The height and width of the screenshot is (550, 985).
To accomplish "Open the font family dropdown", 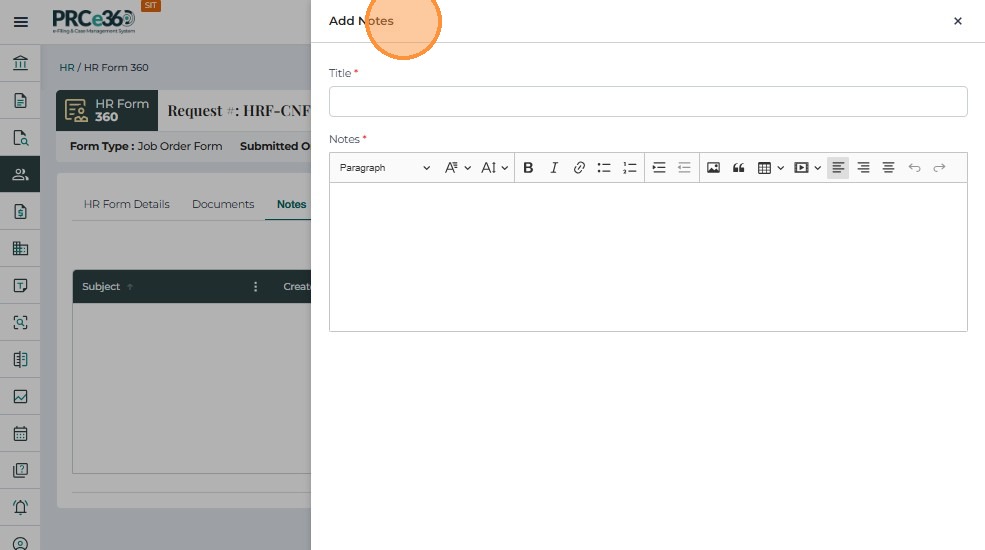I will 457,168.
